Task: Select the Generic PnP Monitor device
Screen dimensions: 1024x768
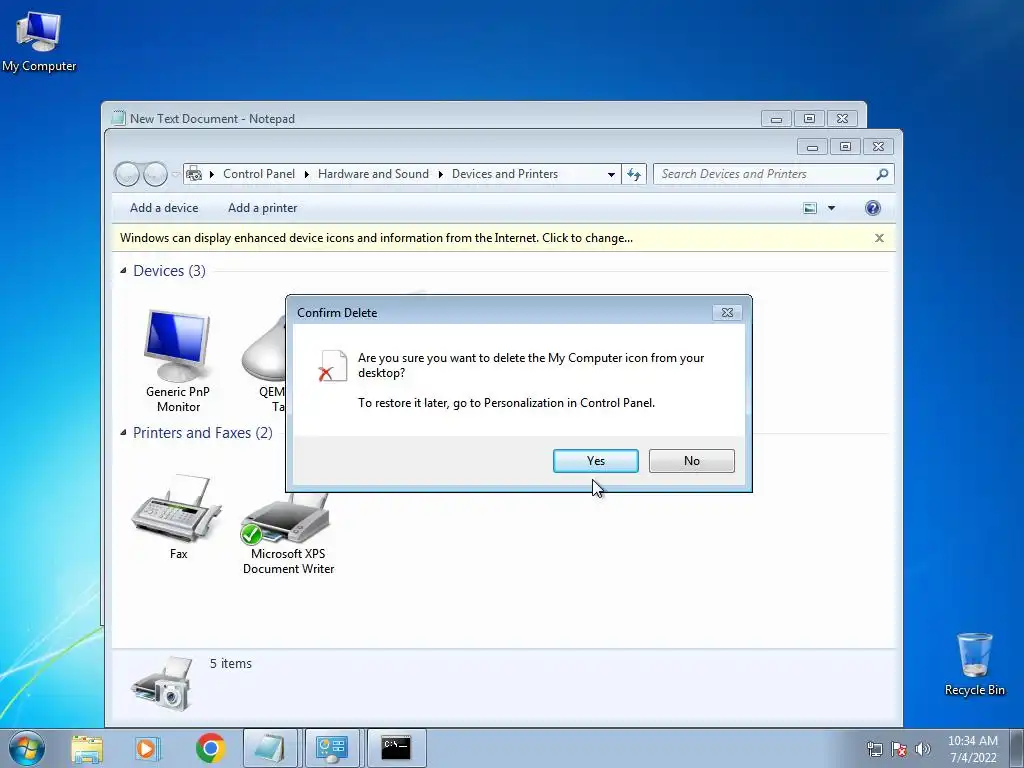Action: (178, 361)
